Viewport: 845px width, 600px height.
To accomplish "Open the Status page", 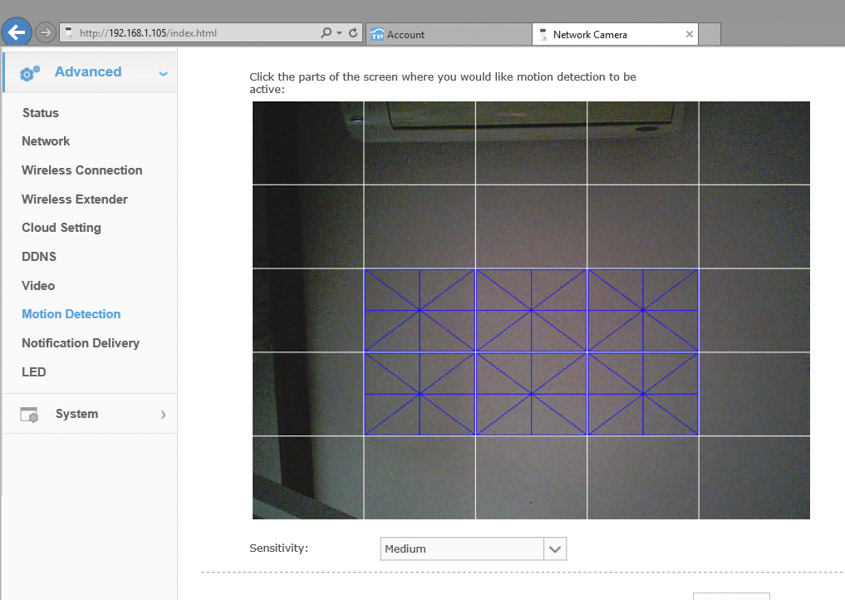I will pyautogui.click(x=40, y=113).
